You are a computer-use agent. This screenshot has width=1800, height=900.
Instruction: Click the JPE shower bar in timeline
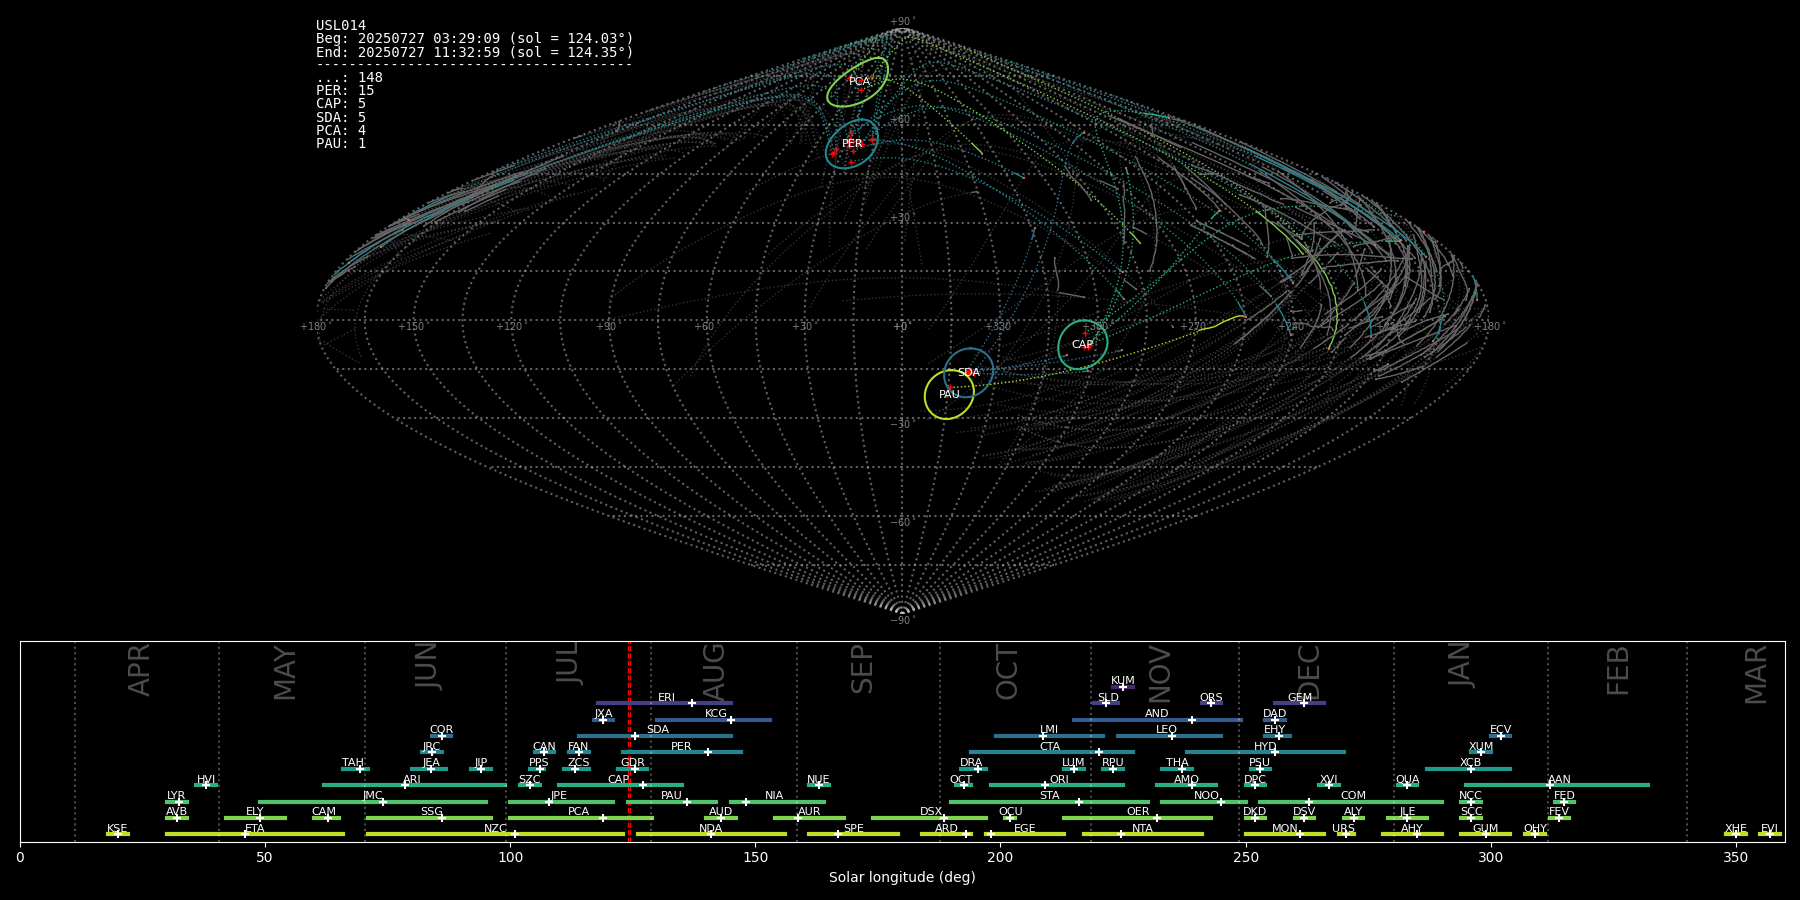click(561, 802)
